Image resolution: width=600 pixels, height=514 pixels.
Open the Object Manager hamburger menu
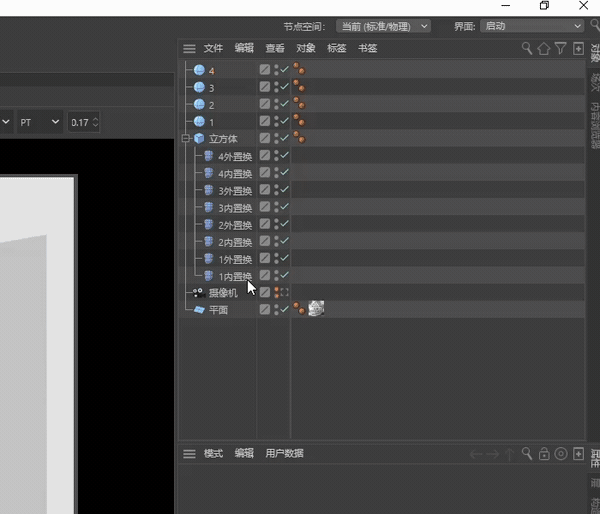pos(189,49)
